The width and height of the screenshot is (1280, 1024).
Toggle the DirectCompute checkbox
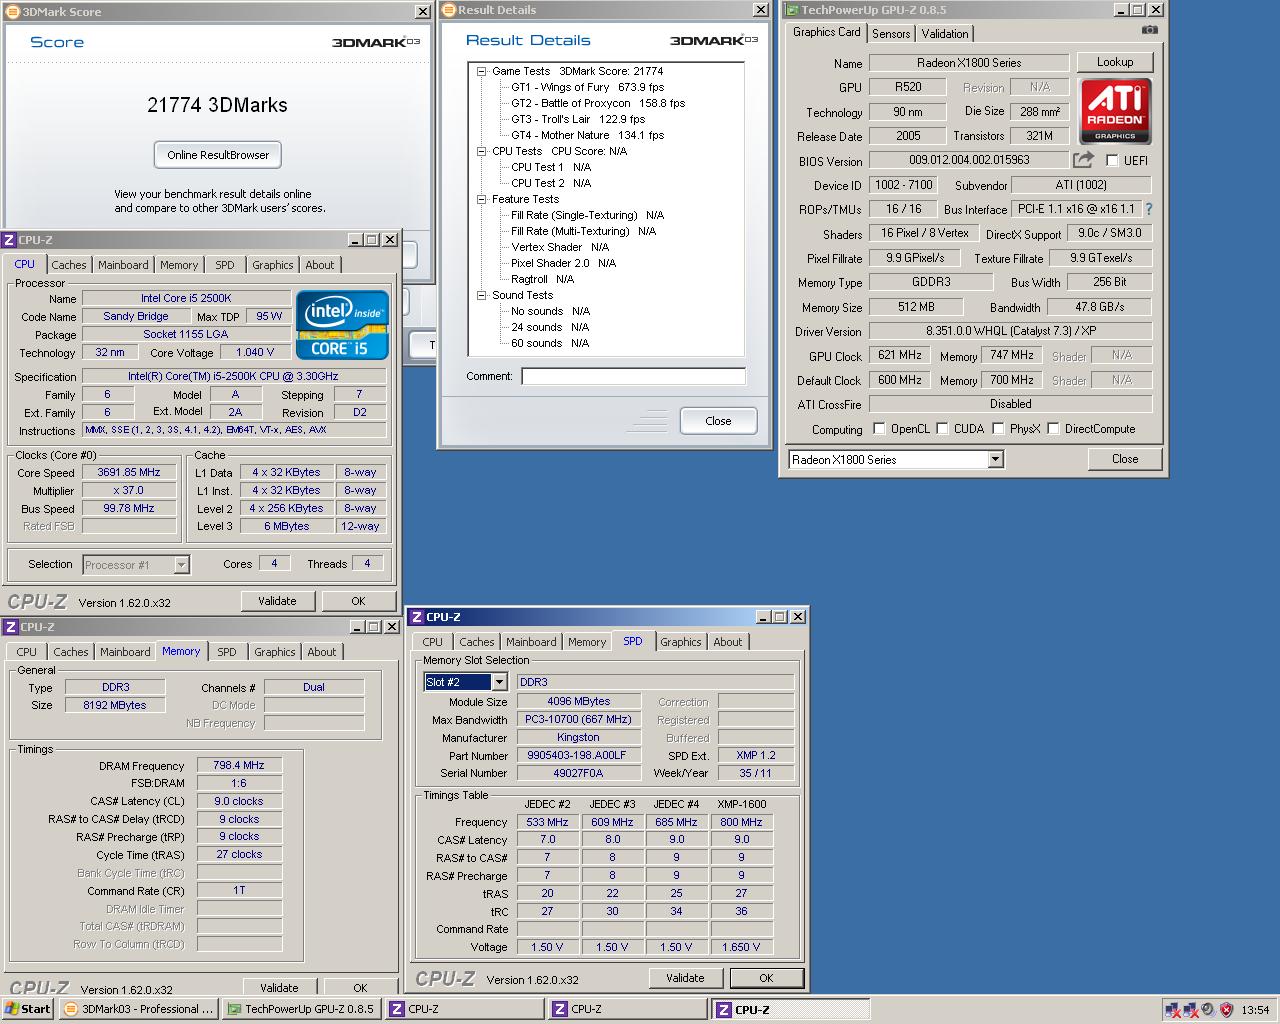[1053, 429]
